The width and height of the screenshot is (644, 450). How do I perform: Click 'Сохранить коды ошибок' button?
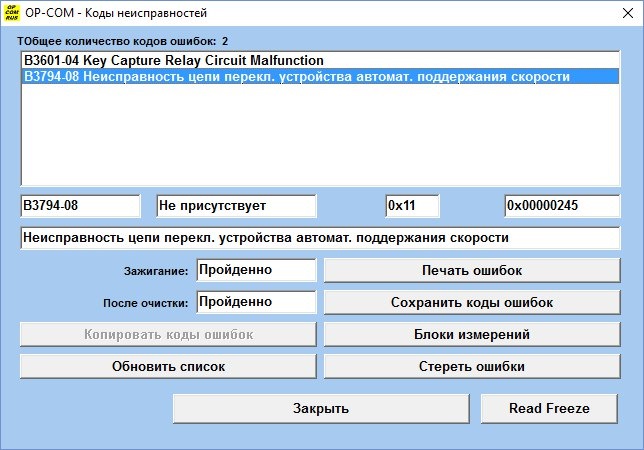(x=472, y=302)
